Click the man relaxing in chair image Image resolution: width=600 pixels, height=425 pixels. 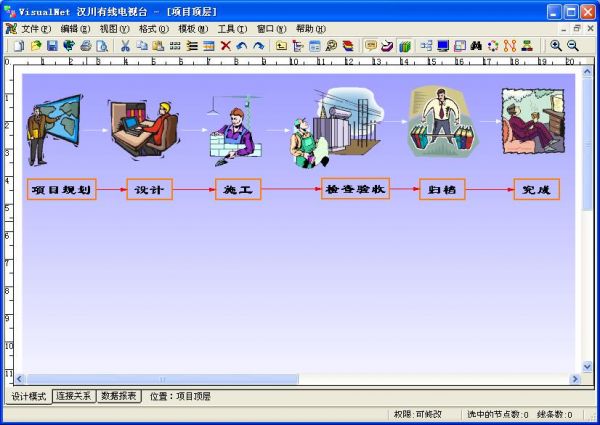pos(533,121)
